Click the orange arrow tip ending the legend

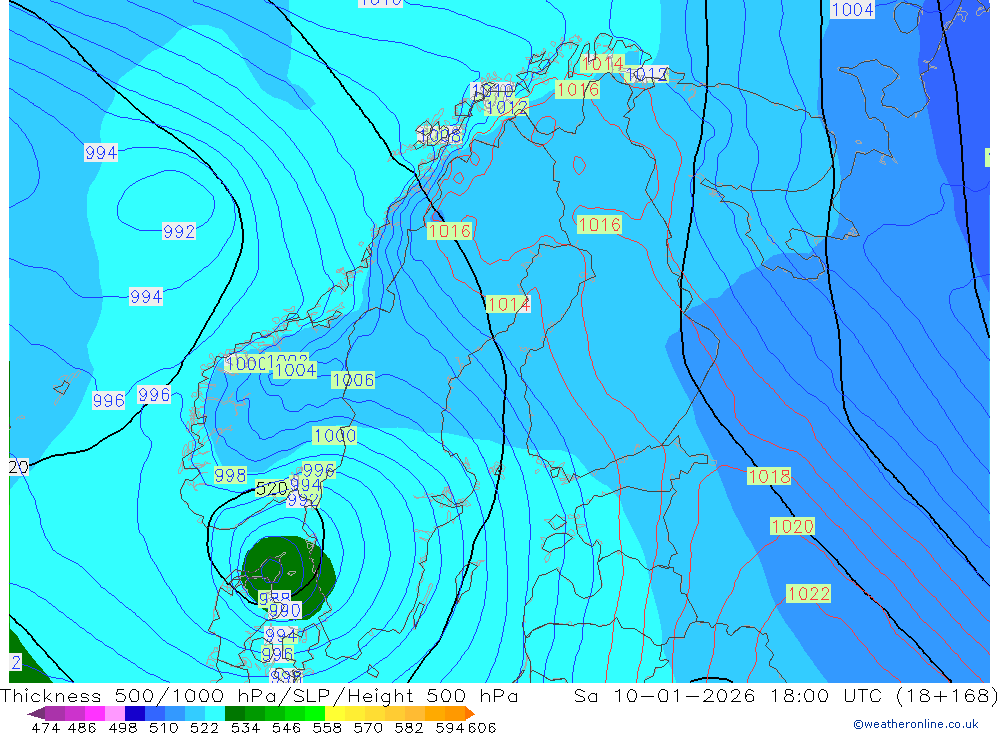point(470,713)
